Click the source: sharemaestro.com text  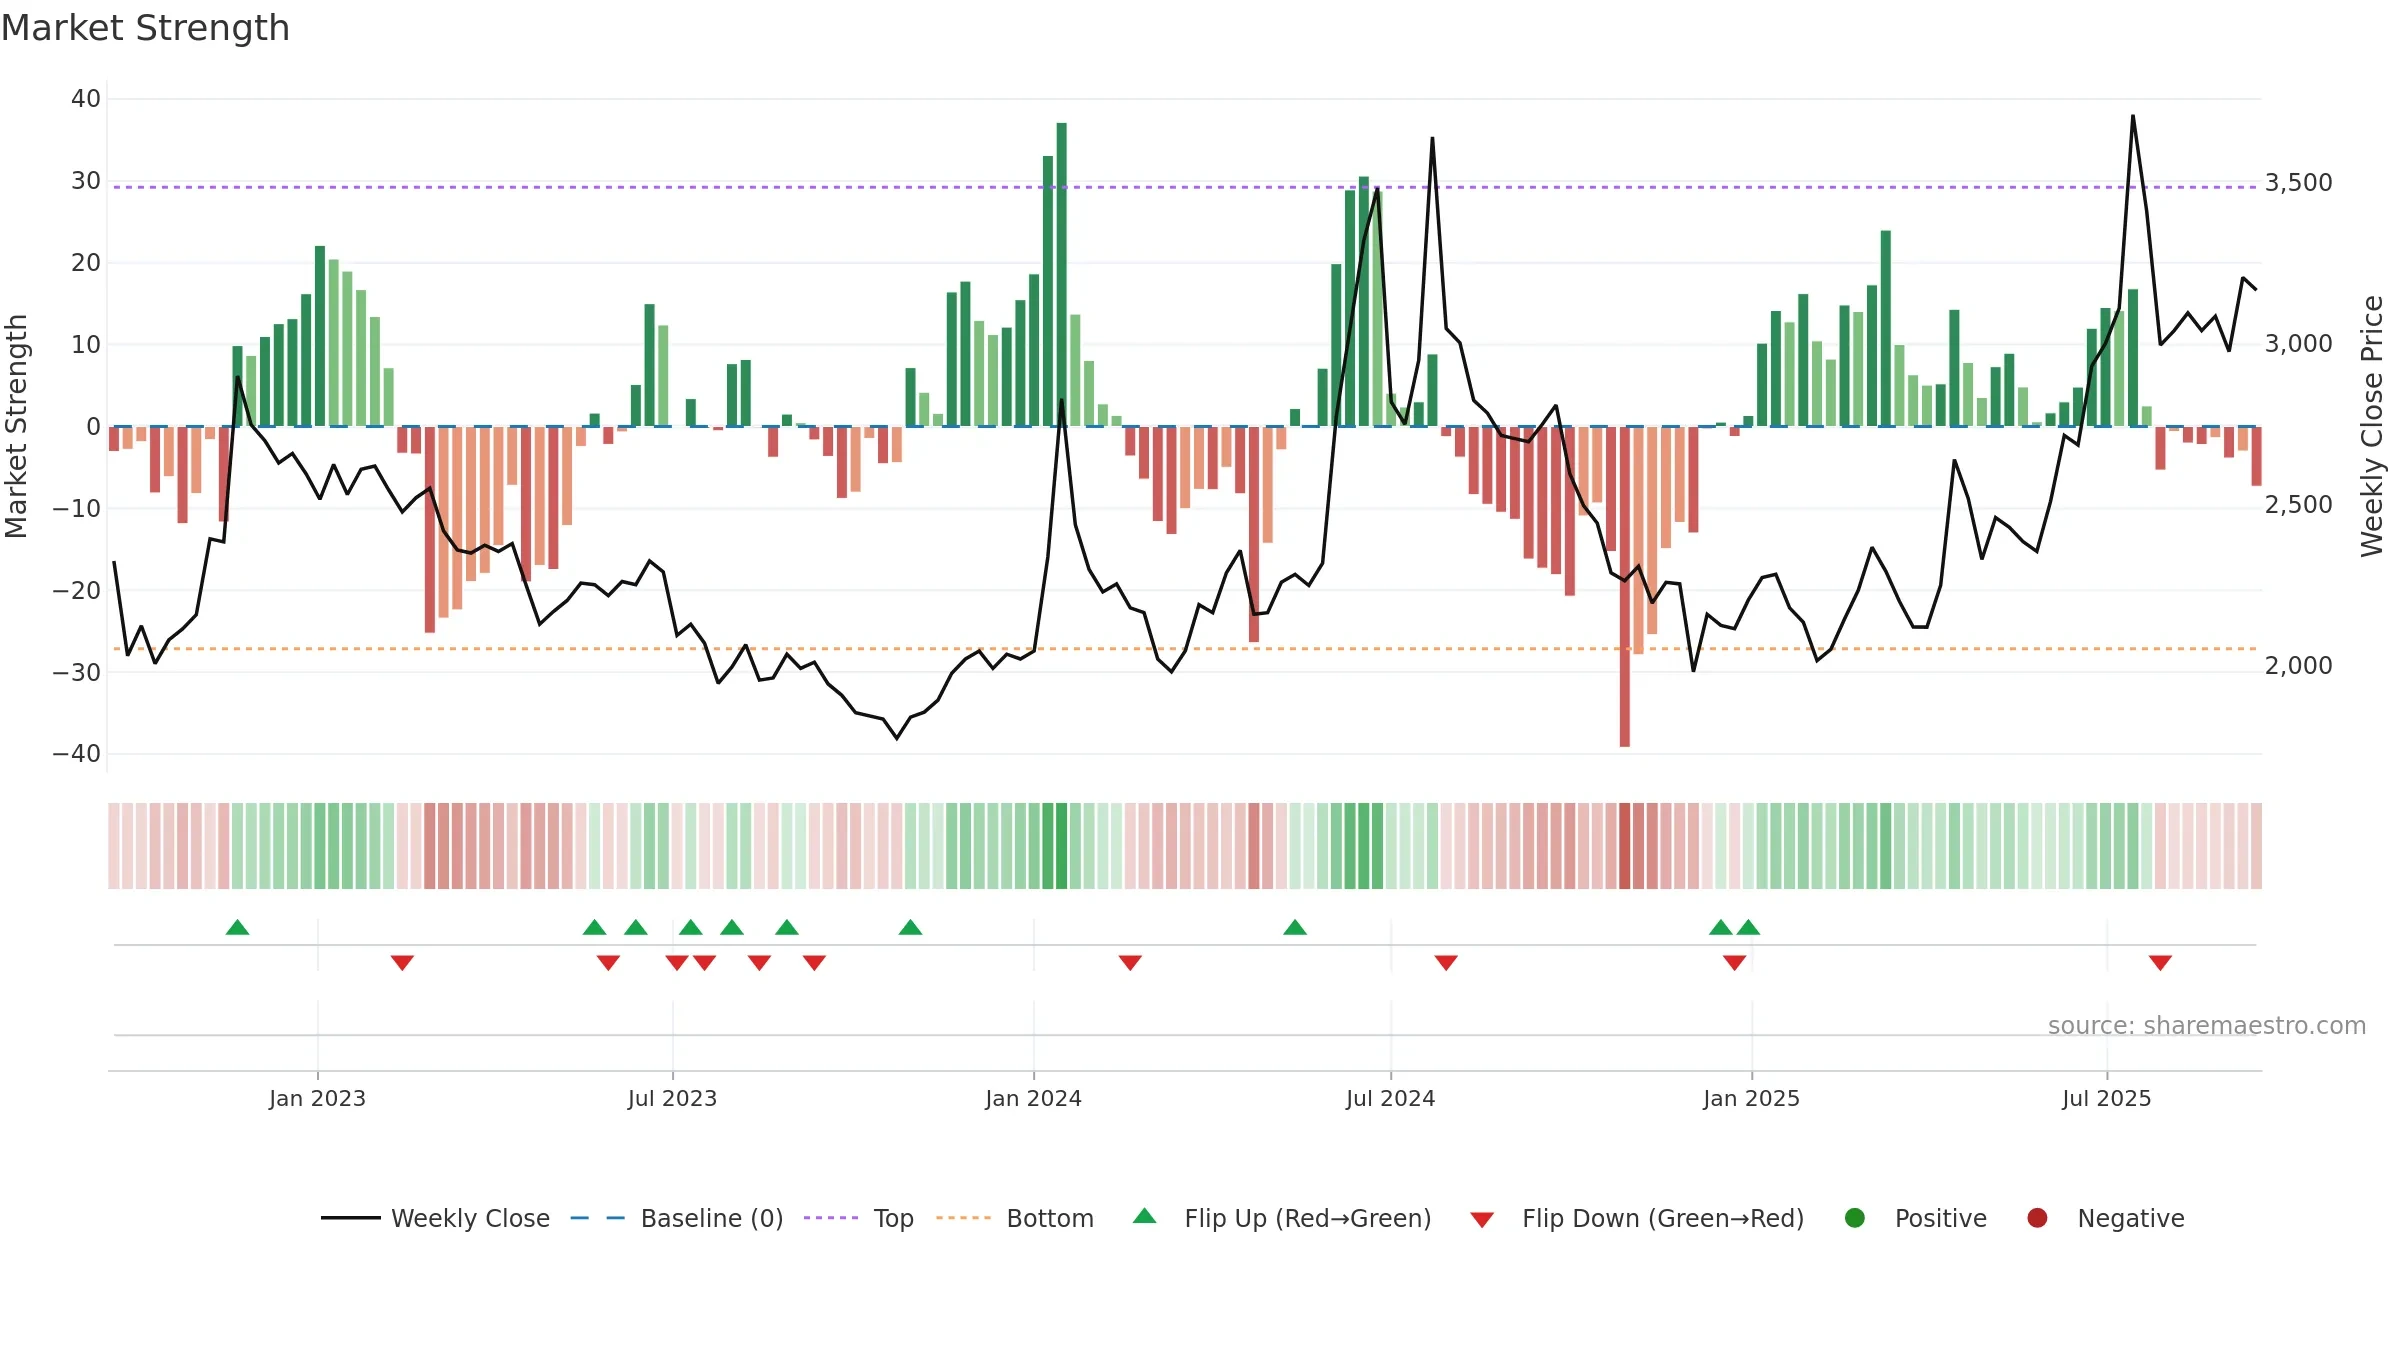pyautogui.click(x=2207, y=1025)
